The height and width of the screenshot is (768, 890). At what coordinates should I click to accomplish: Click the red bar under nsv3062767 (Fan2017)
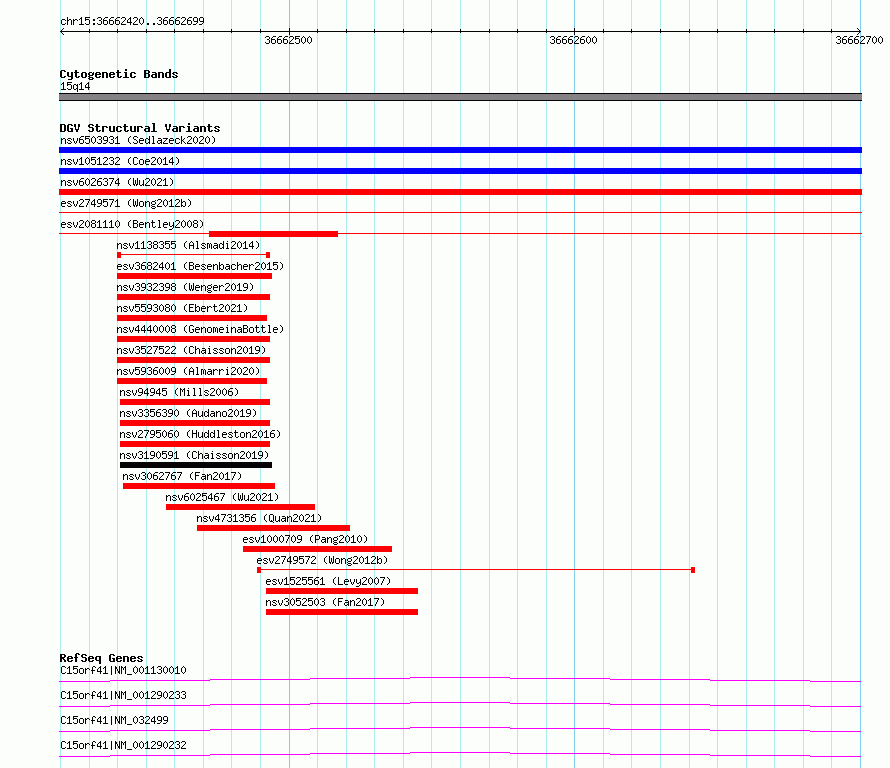[199, 486]
